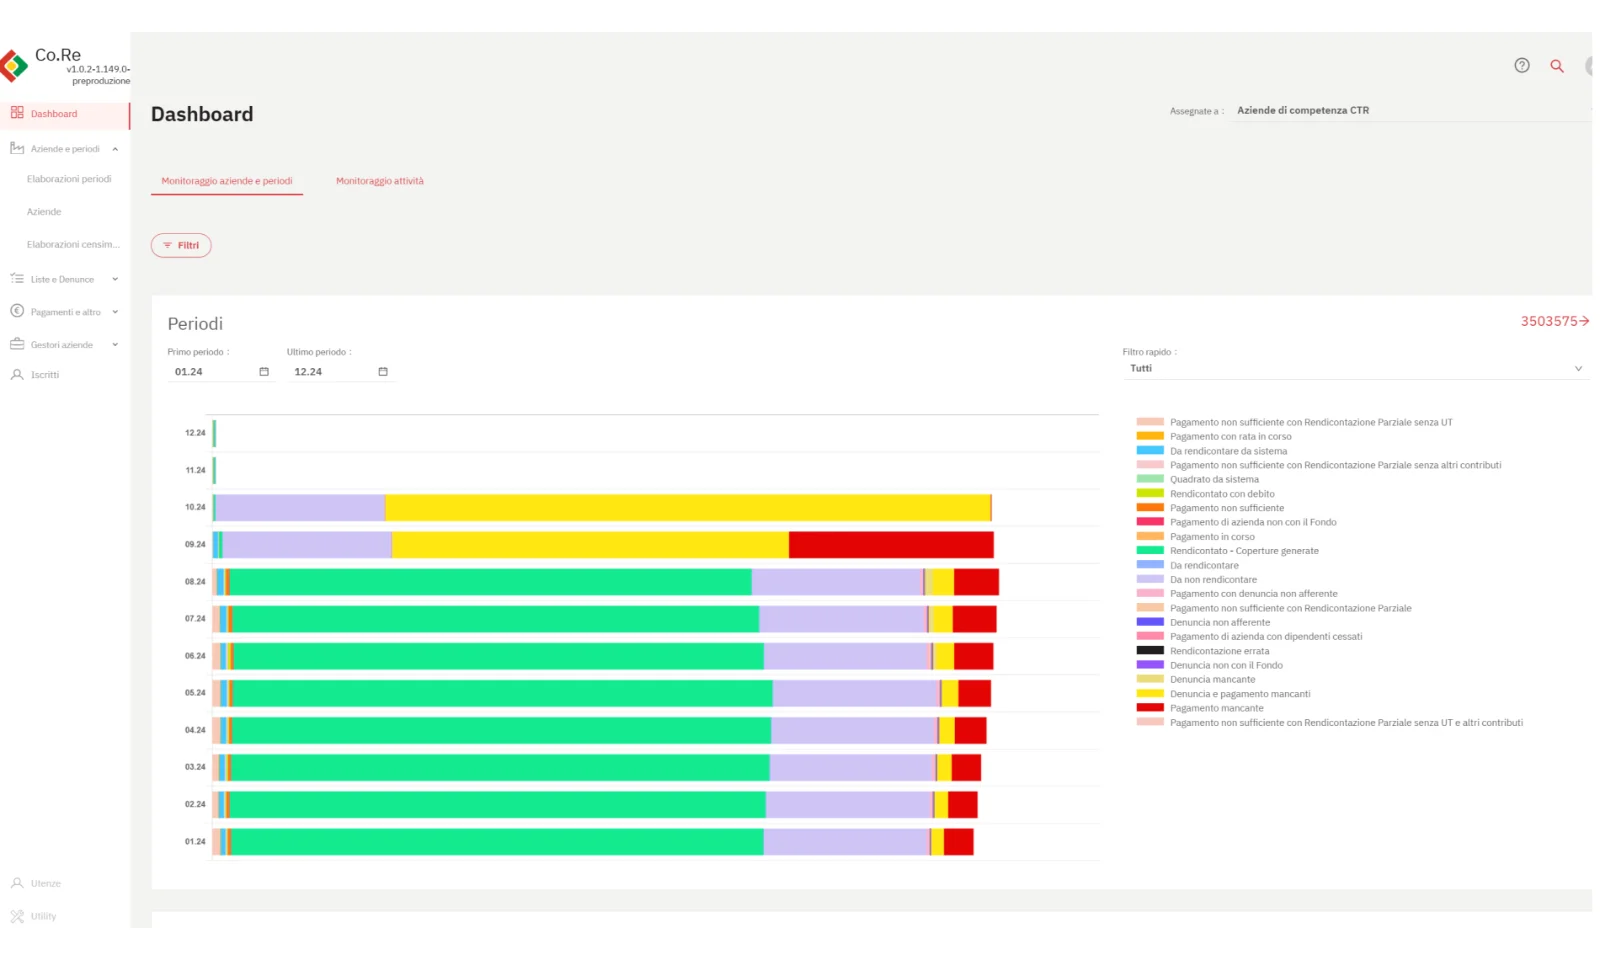
Task: Expand the Filtro rapido Tutti dropdown
Action: tap(1355, 369)
